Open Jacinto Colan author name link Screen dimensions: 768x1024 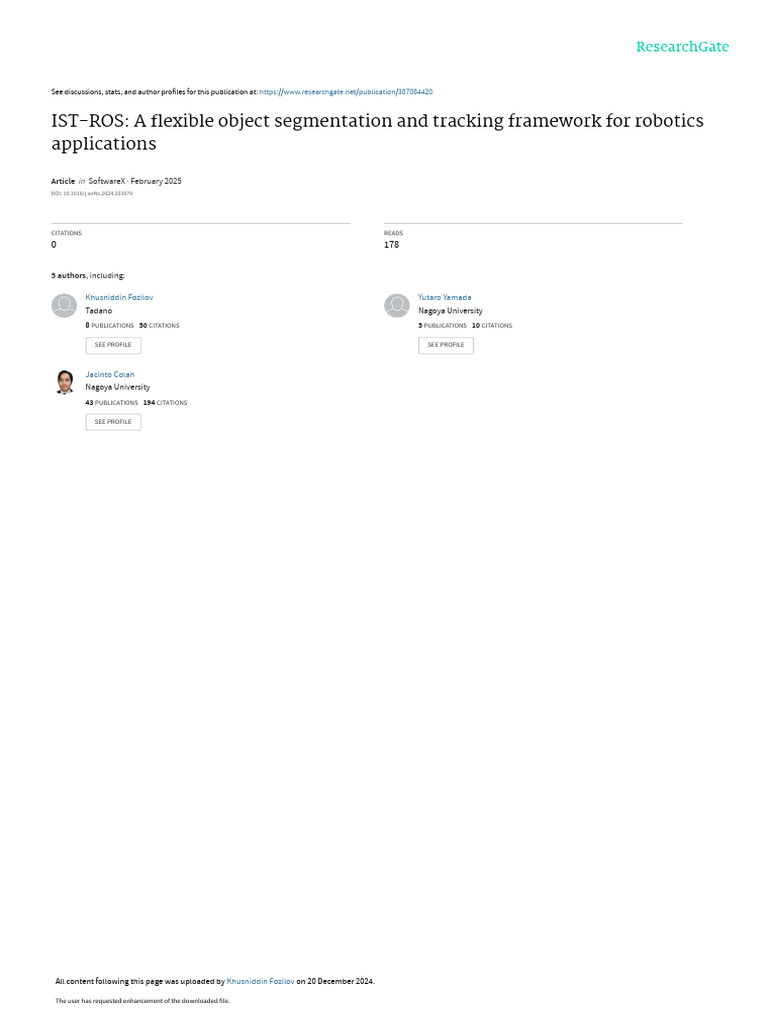[x=110, y=374]
